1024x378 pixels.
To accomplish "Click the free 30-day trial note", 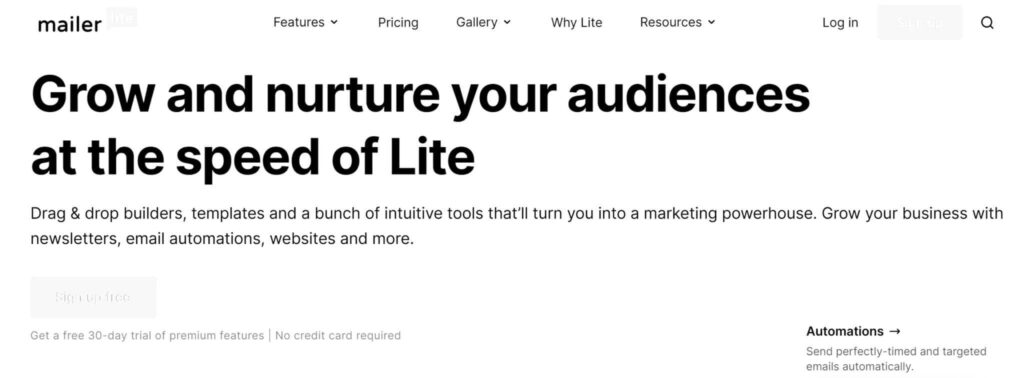I will (147, 336).
